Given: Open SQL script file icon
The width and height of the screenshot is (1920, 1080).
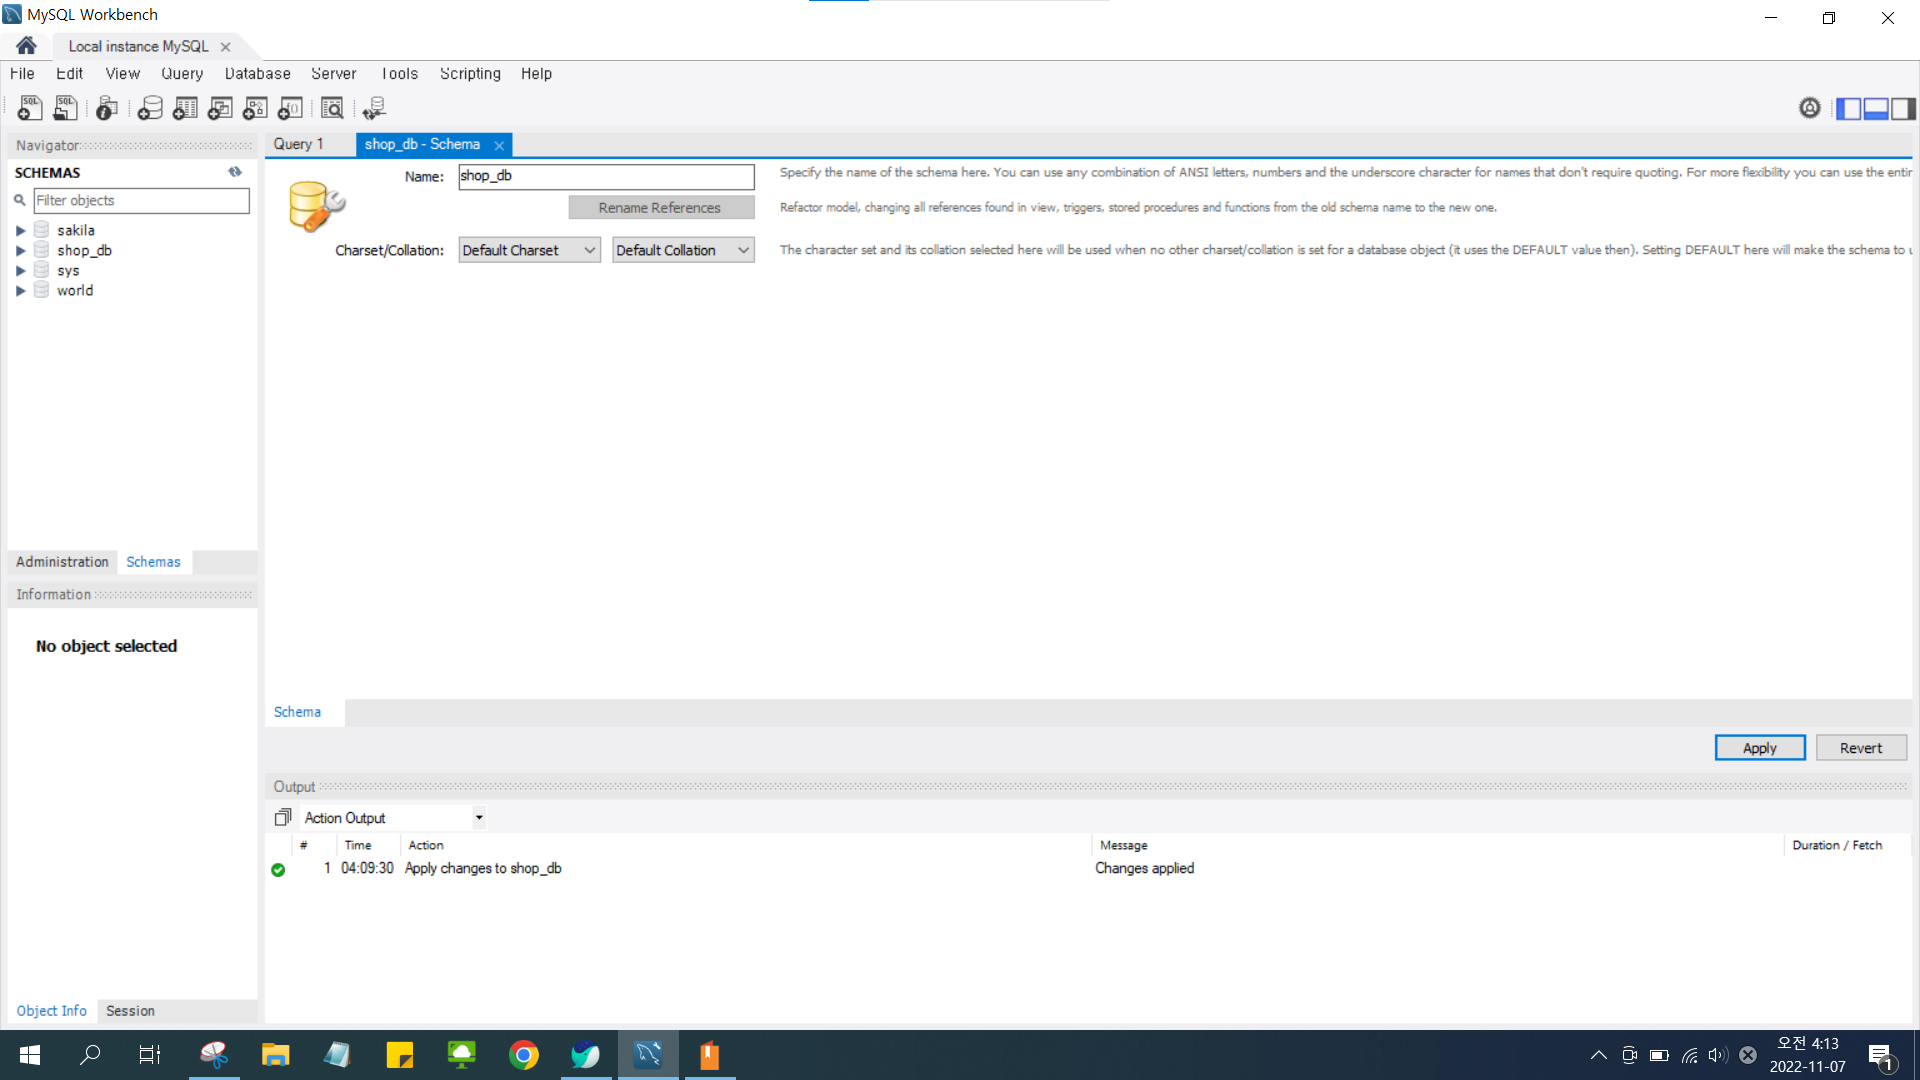Looking at the screenshot, I should [65, 108].
